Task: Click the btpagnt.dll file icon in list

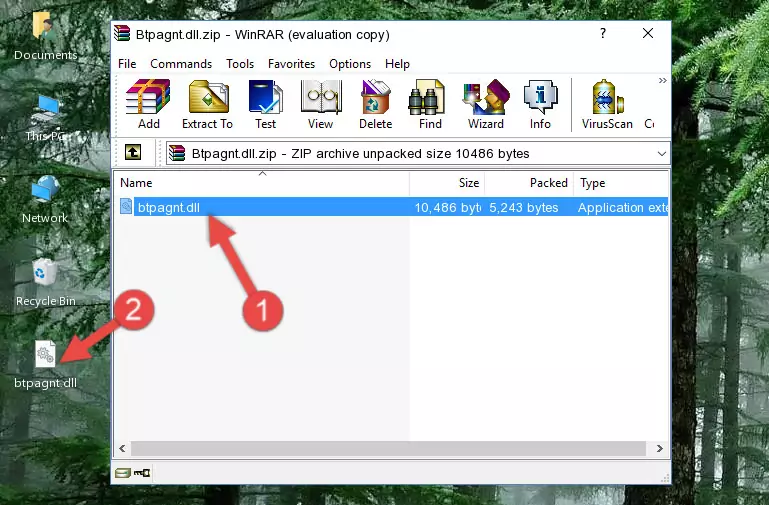Action: point(126,207)
